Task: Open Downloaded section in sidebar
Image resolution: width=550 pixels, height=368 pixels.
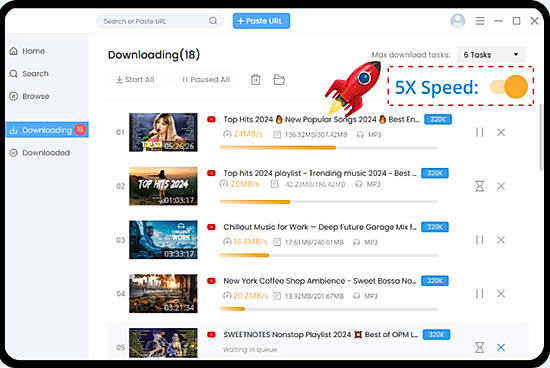Action: [x=40, y=153]
